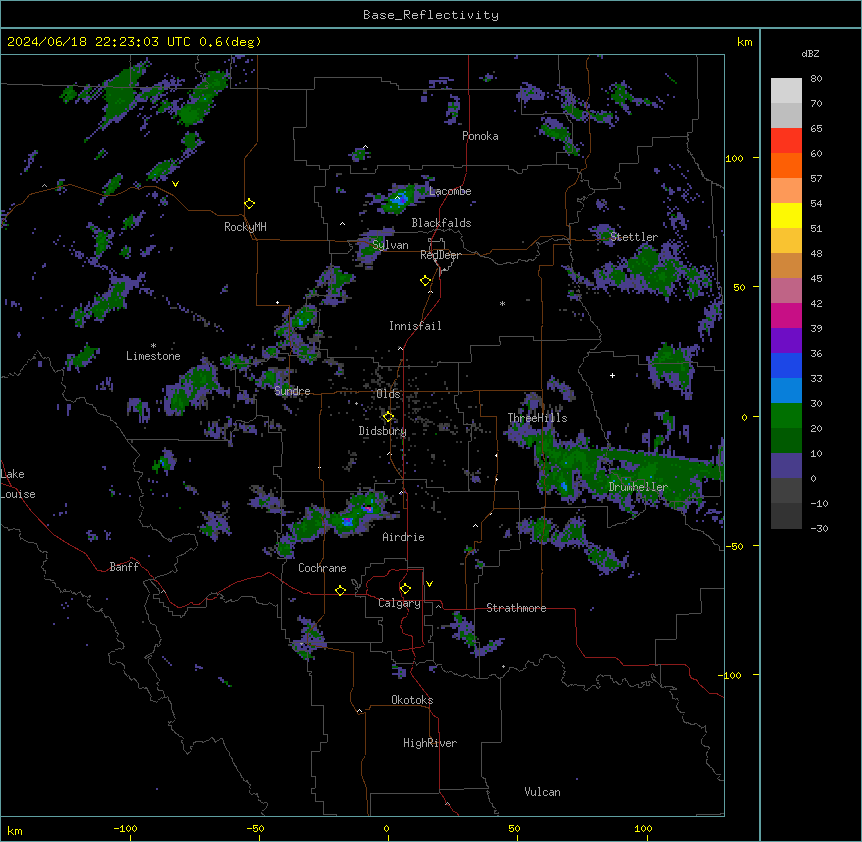The image size is (862, 842).
Task: Select the Blackfalds label
Action: click(441, 223)
